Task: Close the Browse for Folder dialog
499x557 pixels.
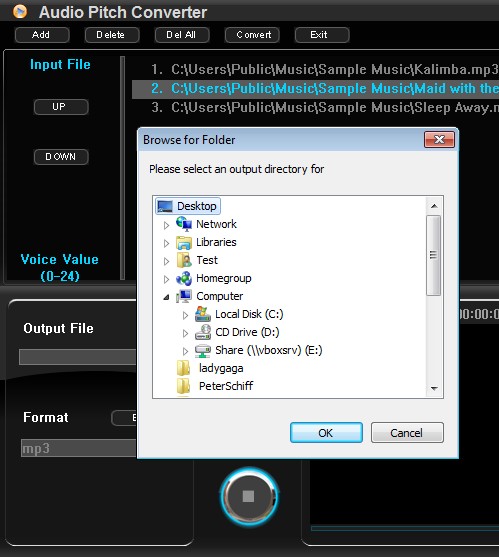Action: coord(439,140)
